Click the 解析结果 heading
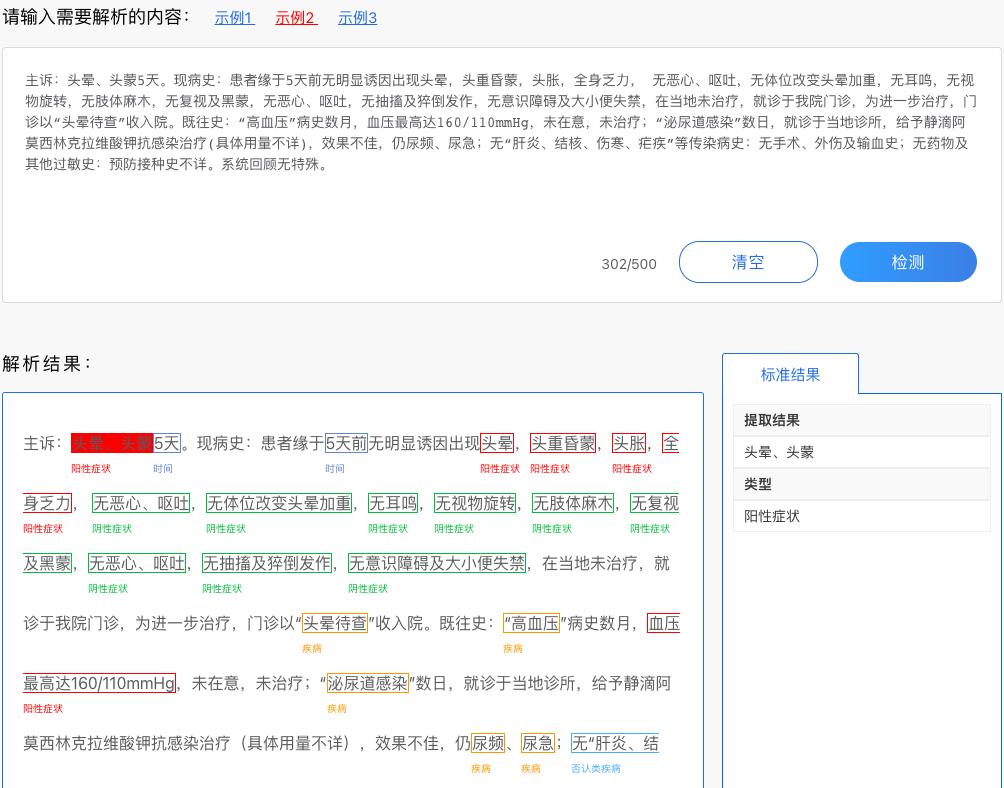 click(x=47, y=364)
